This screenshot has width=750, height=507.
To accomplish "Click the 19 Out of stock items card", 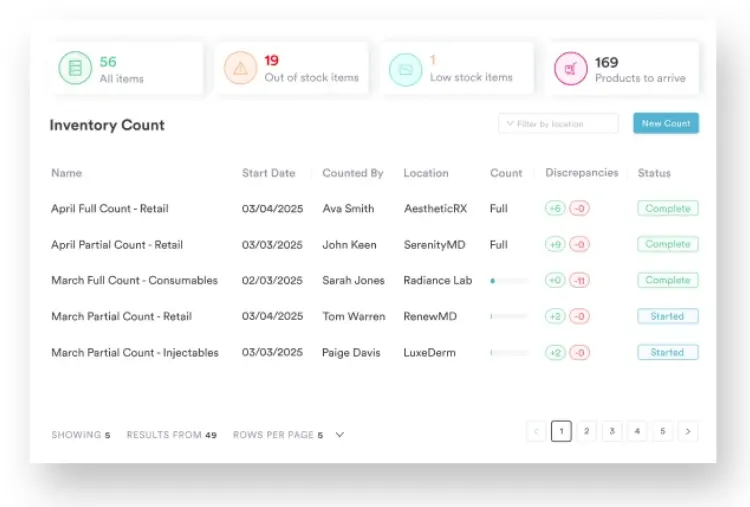I will click(292, 68).
